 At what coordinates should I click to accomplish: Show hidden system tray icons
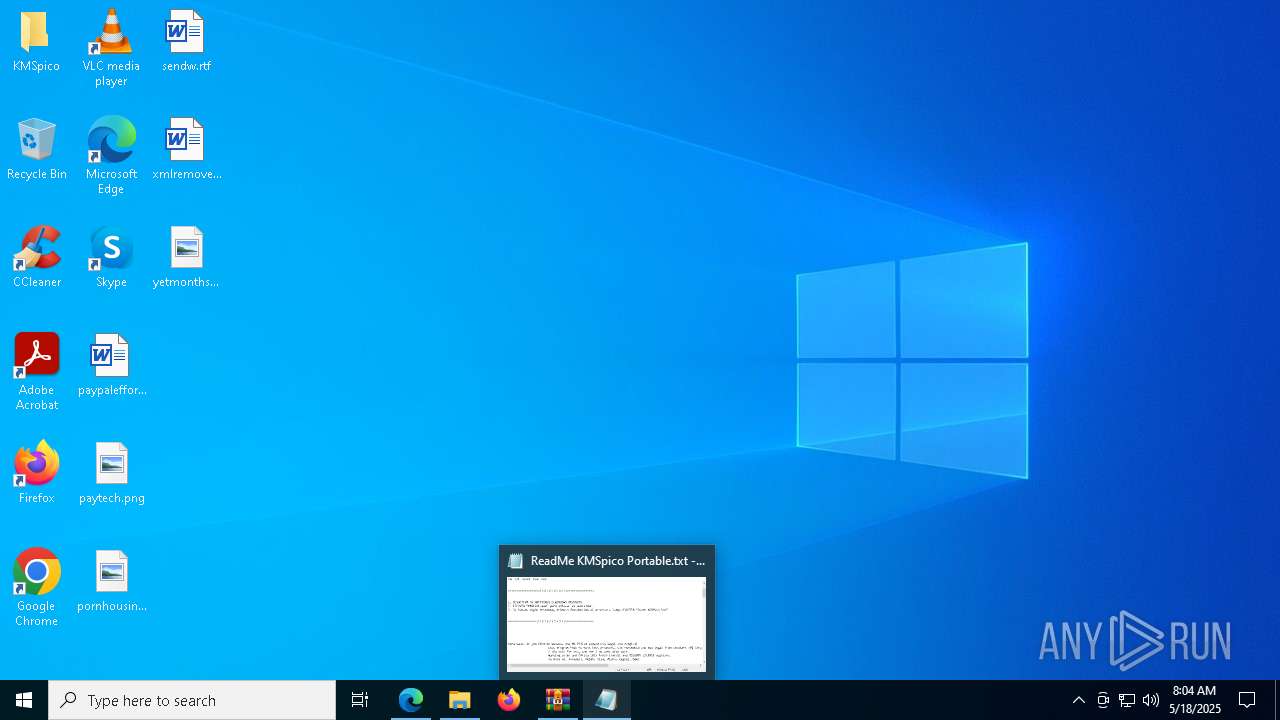click(1079, 700)
